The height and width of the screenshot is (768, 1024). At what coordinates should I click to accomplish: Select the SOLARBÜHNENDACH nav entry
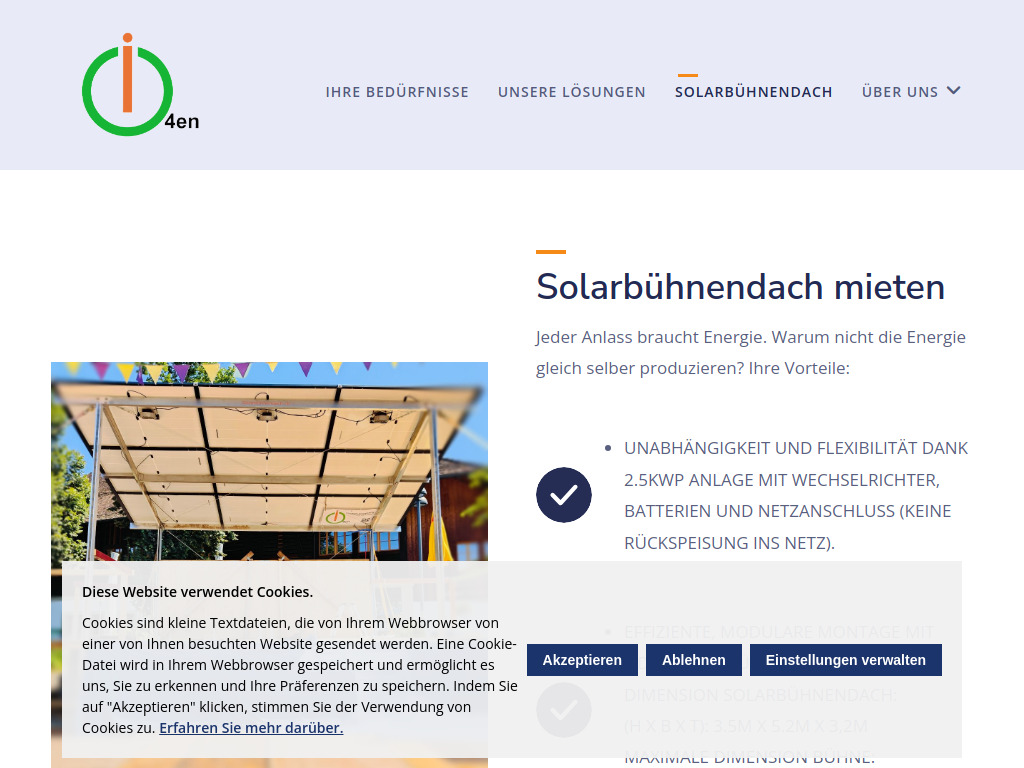coord(753,91)
